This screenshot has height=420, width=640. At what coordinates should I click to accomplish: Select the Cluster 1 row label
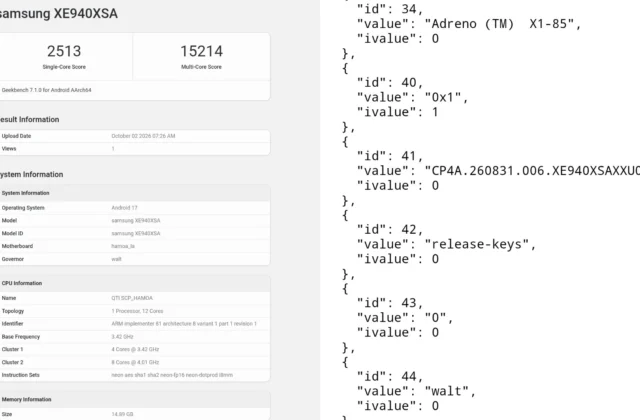coord(12,349)
